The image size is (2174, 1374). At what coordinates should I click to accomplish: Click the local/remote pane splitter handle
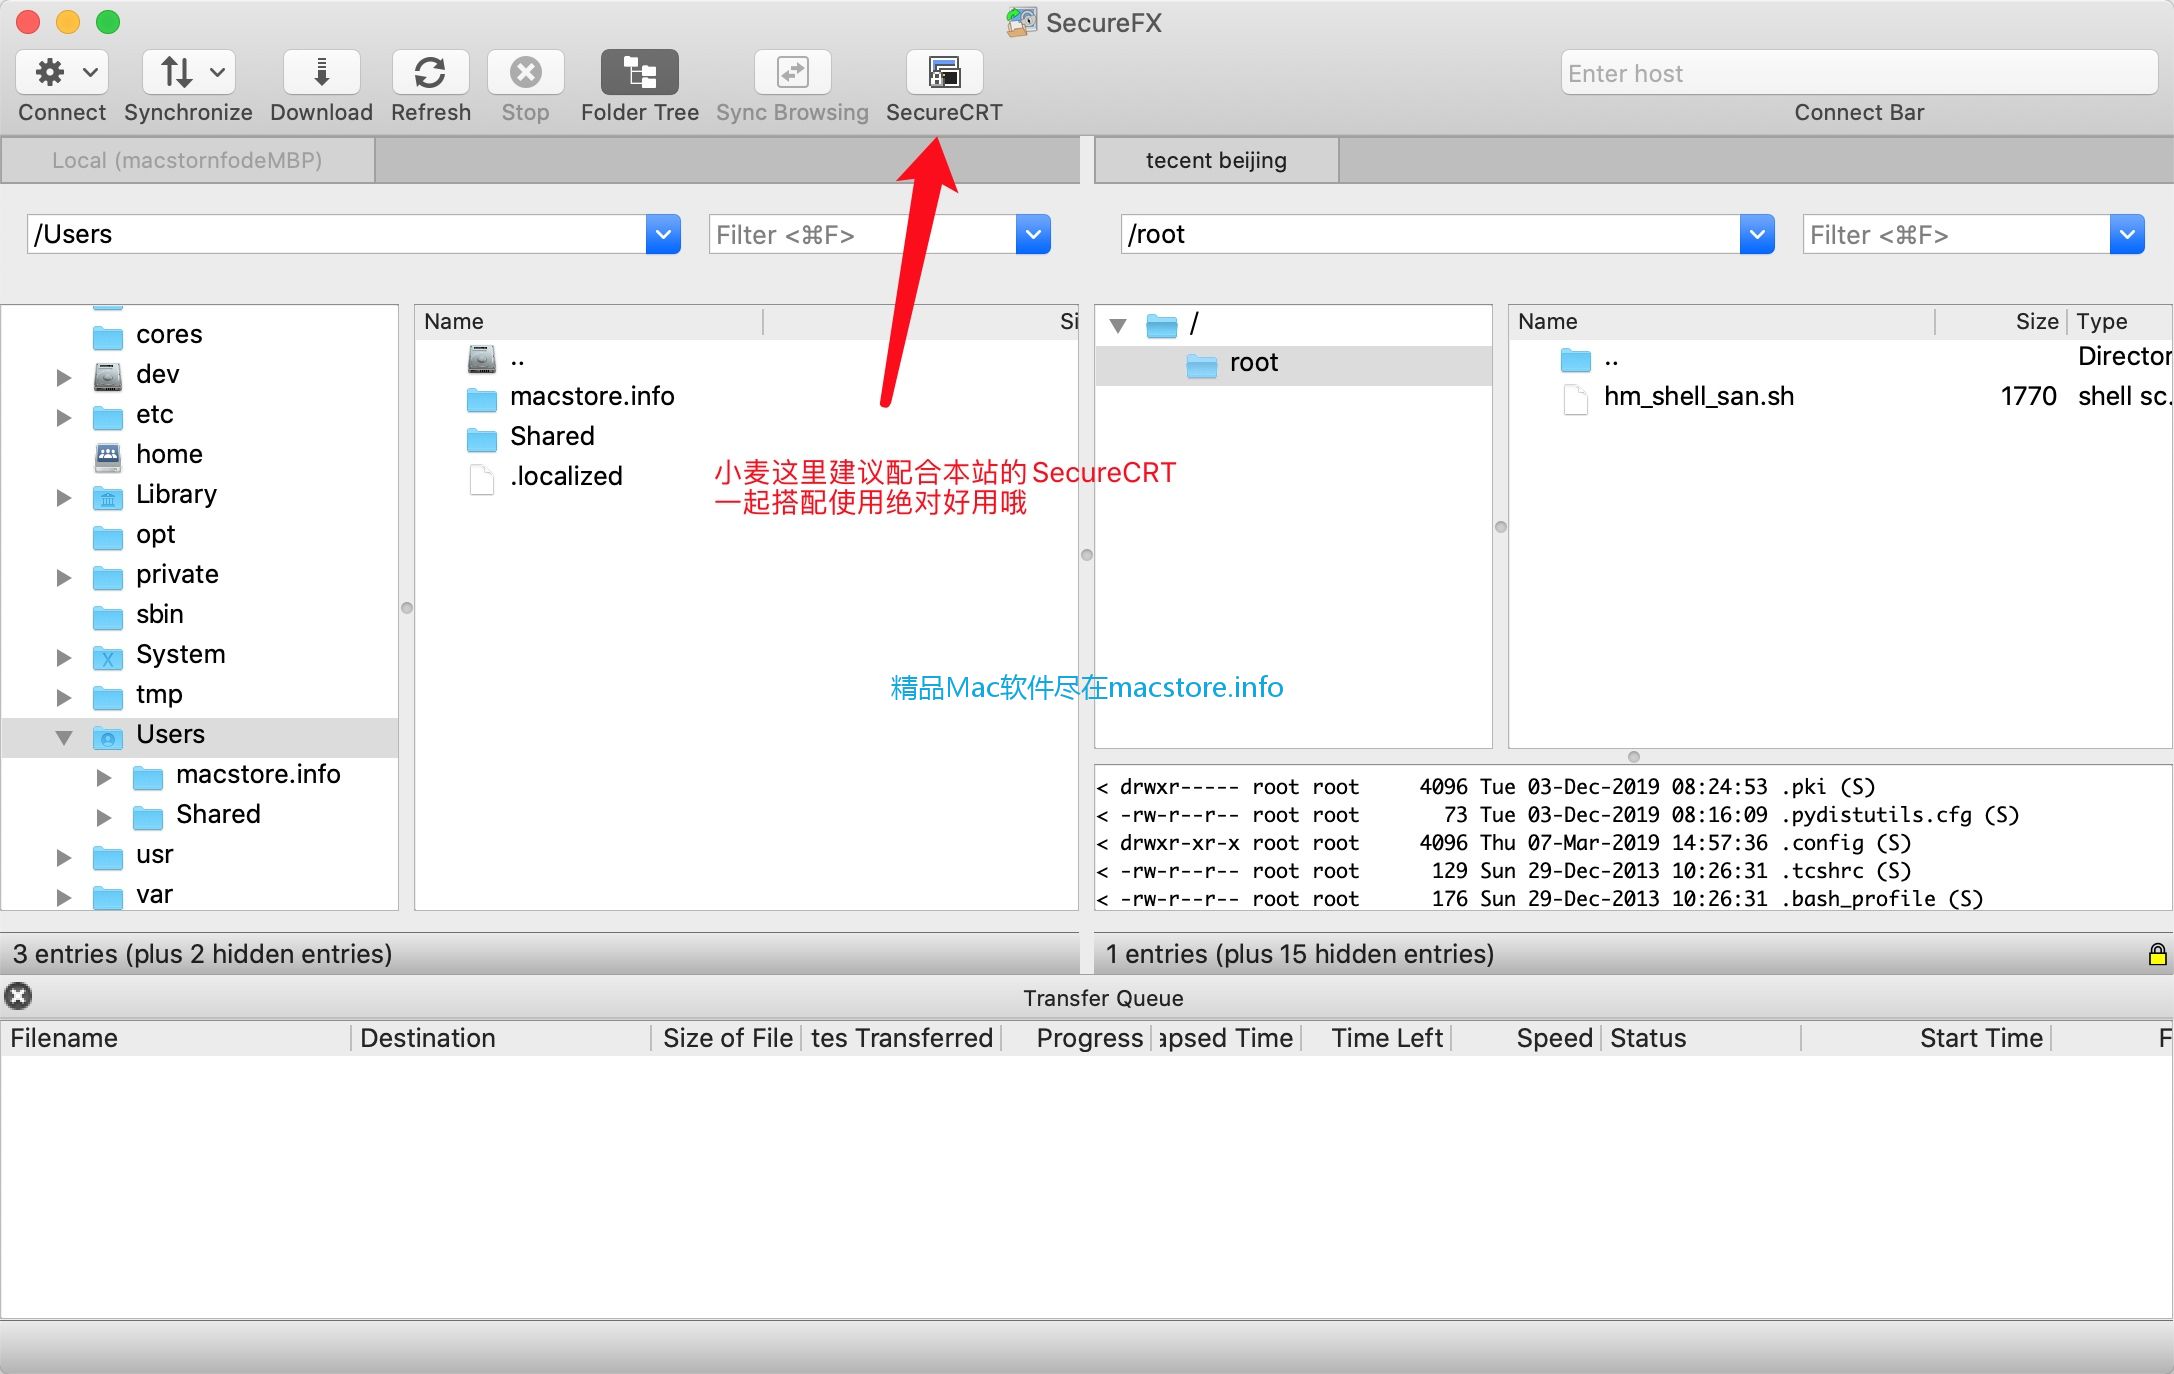1087,555
